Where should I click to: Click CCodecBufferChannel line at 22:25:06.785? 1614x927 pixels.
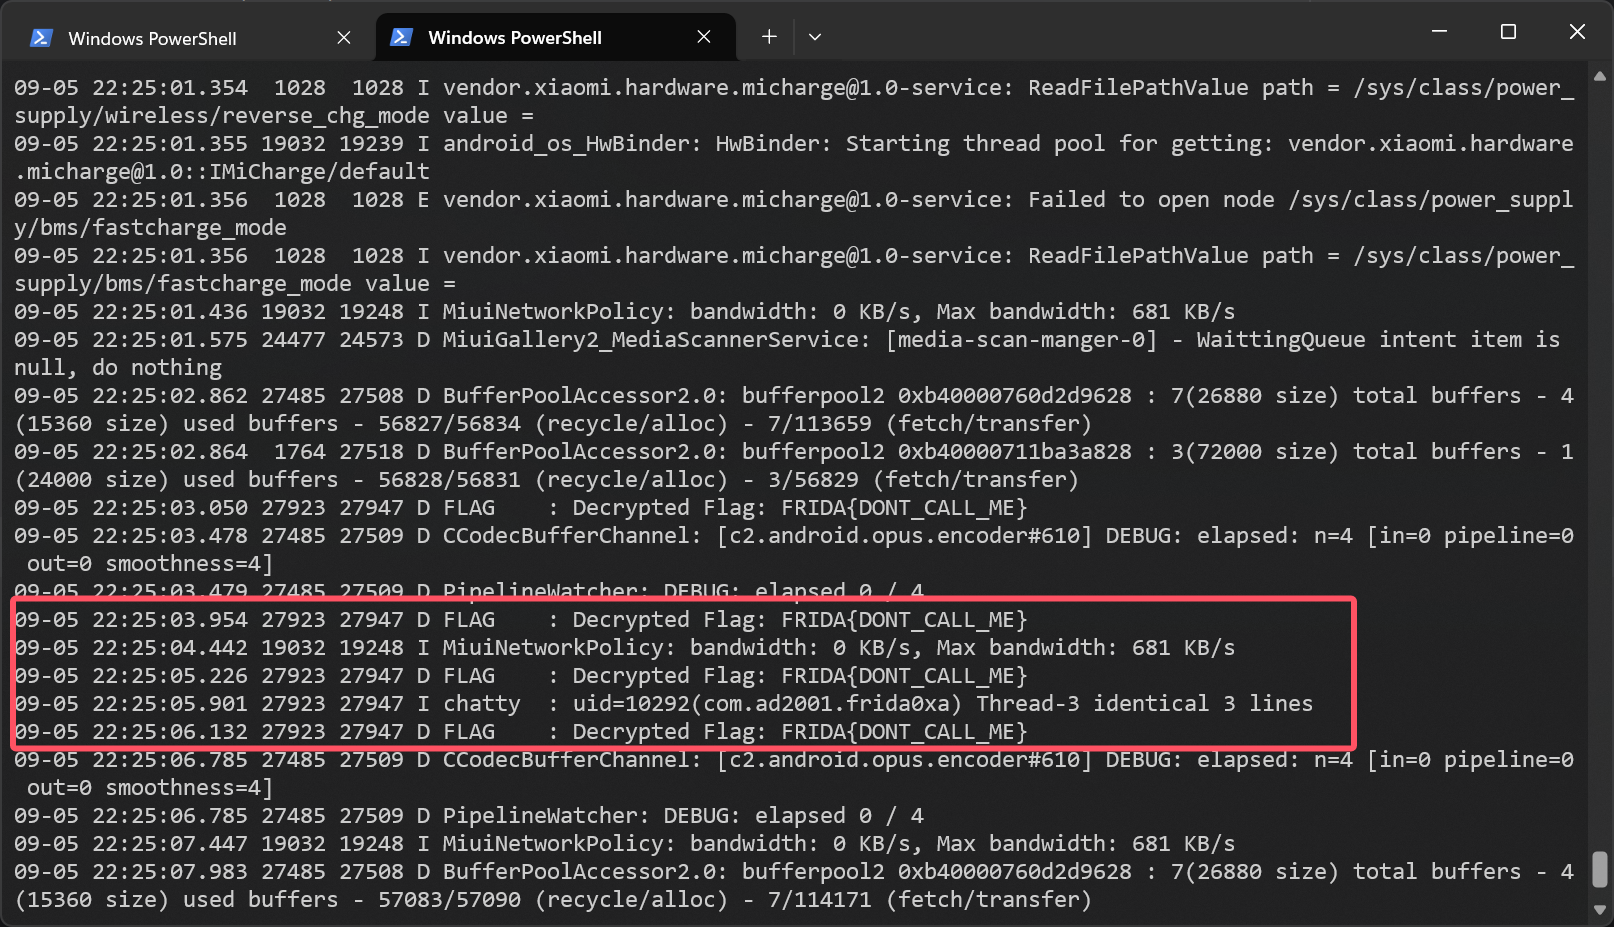[x=793, y=774]
